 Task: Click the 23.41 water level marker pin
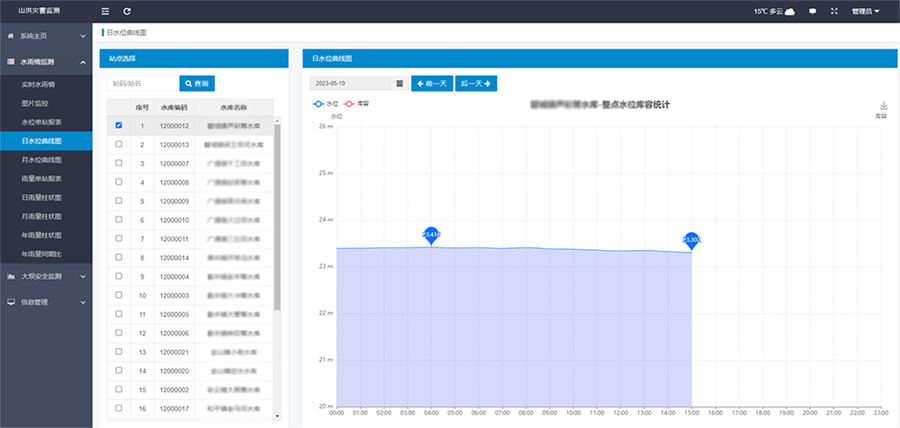(431, 235)
